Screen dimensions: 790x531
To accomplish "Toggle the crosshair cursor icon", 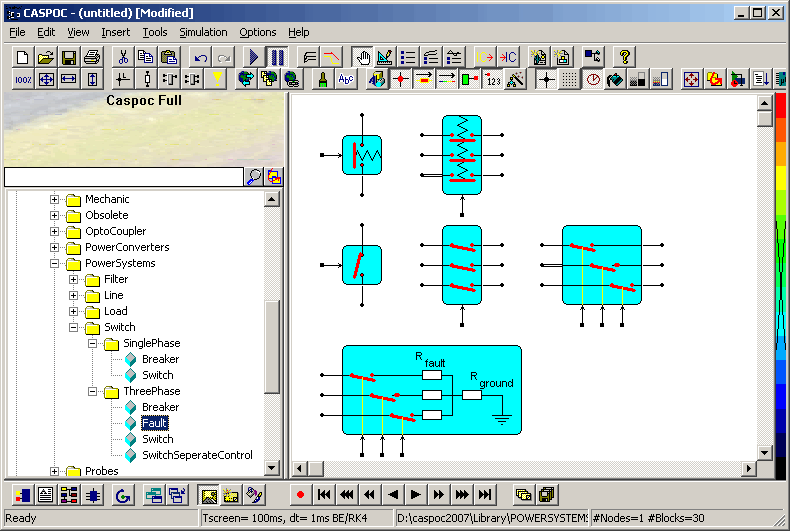I will [546, 79].
